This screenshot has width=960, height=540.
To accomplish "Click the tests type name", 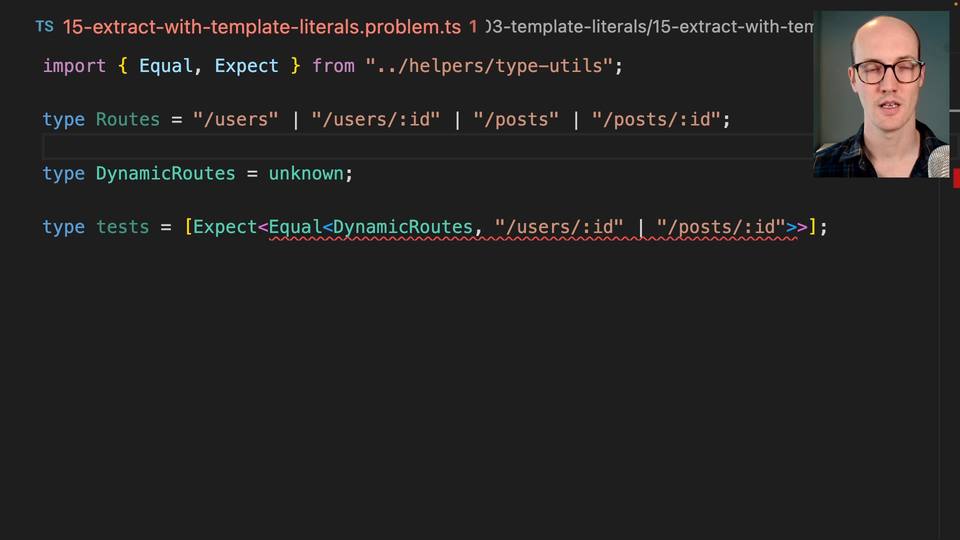I will click(x=122, y=228).
